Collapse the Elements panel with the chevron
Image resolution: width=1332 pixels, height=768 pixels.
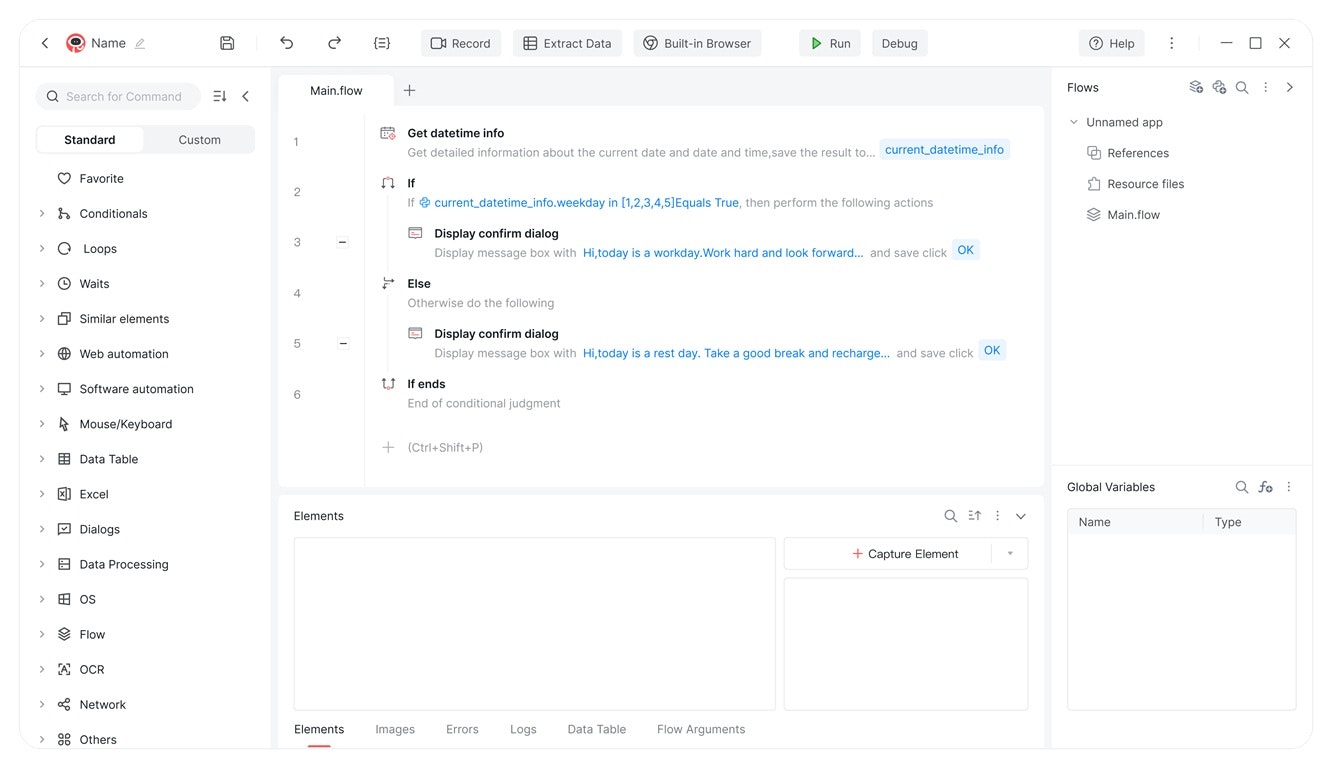click(x=1020, y=516)
